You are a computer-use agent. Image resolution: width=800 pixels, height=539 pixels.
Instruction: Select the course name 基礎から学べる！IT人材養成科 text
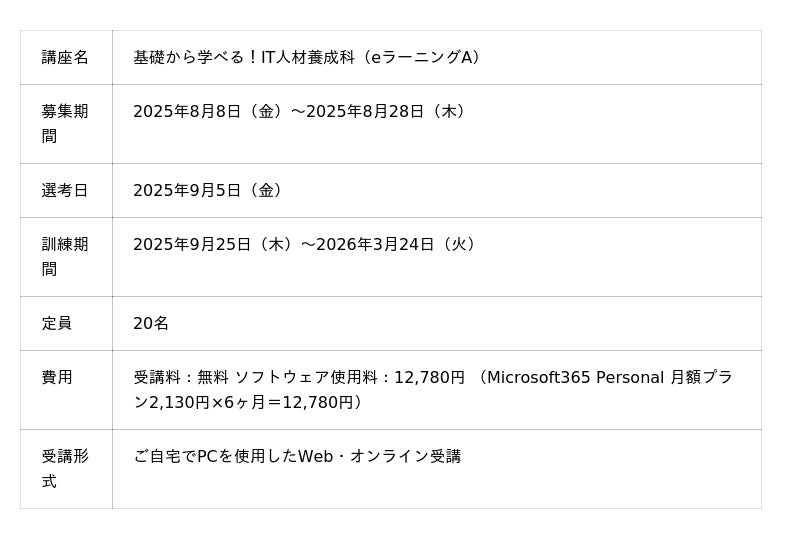244,58
